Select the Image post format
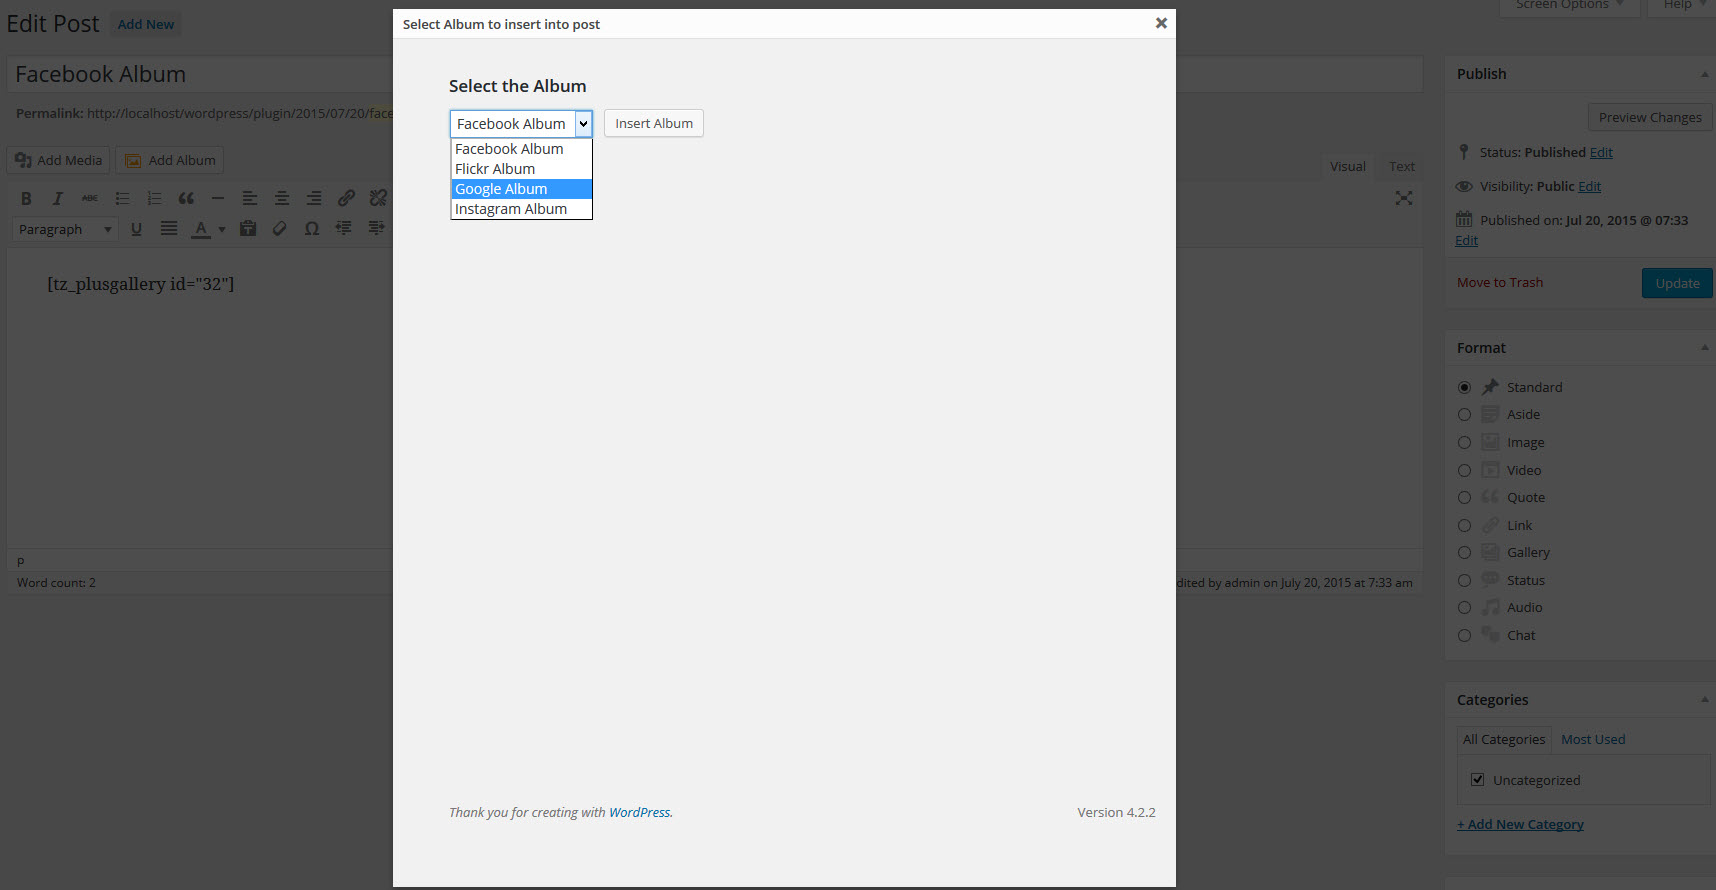The width and height of the screenshot is (1716, 890). point(1464,442)
